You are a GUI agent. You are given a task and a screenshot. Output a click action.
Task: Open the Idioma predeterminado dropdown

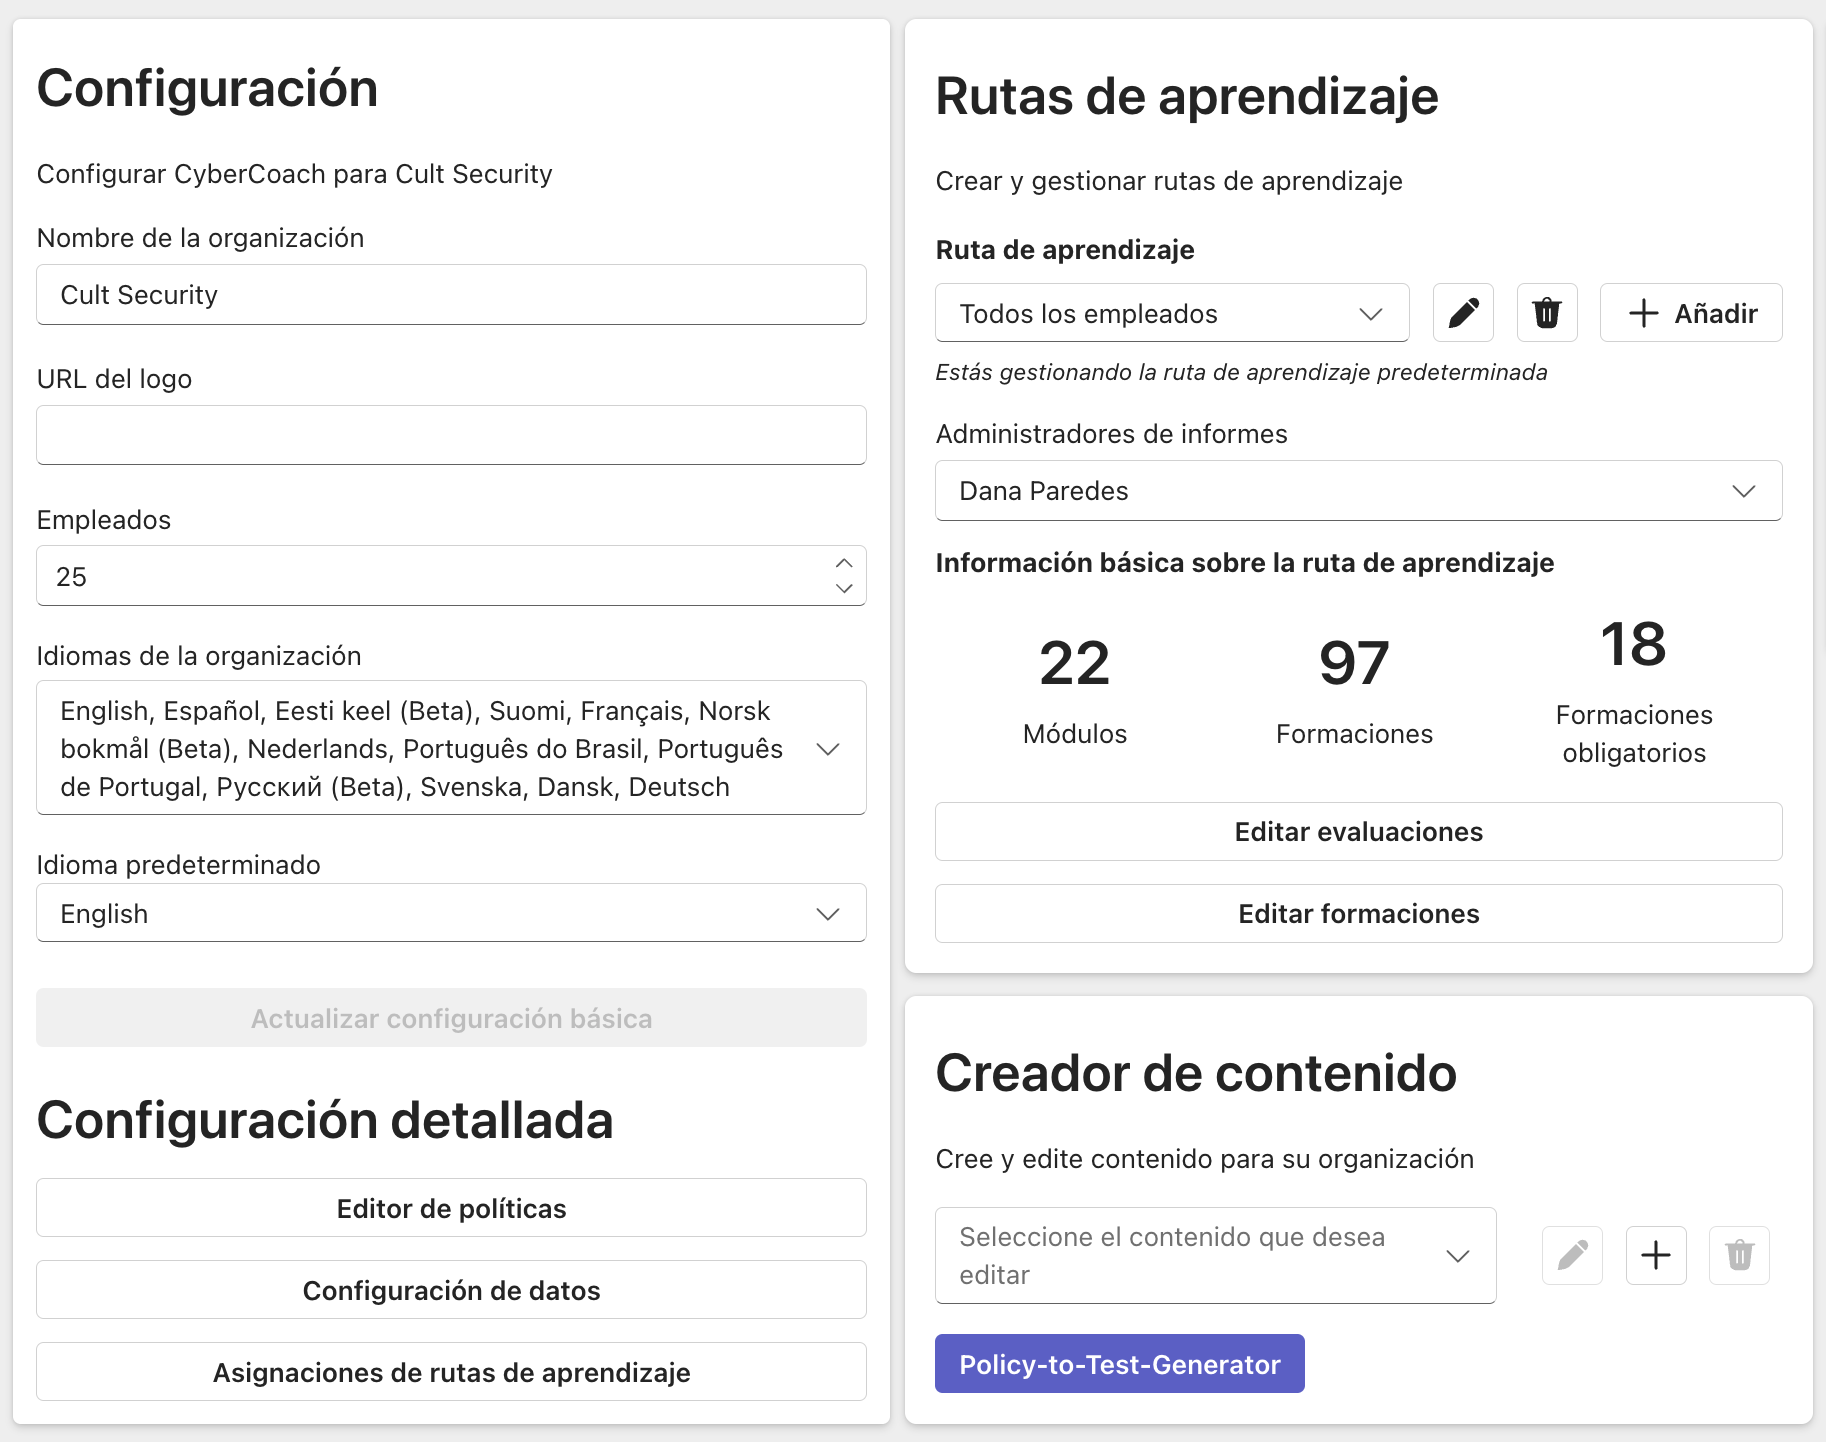click(x=451, y=913)
